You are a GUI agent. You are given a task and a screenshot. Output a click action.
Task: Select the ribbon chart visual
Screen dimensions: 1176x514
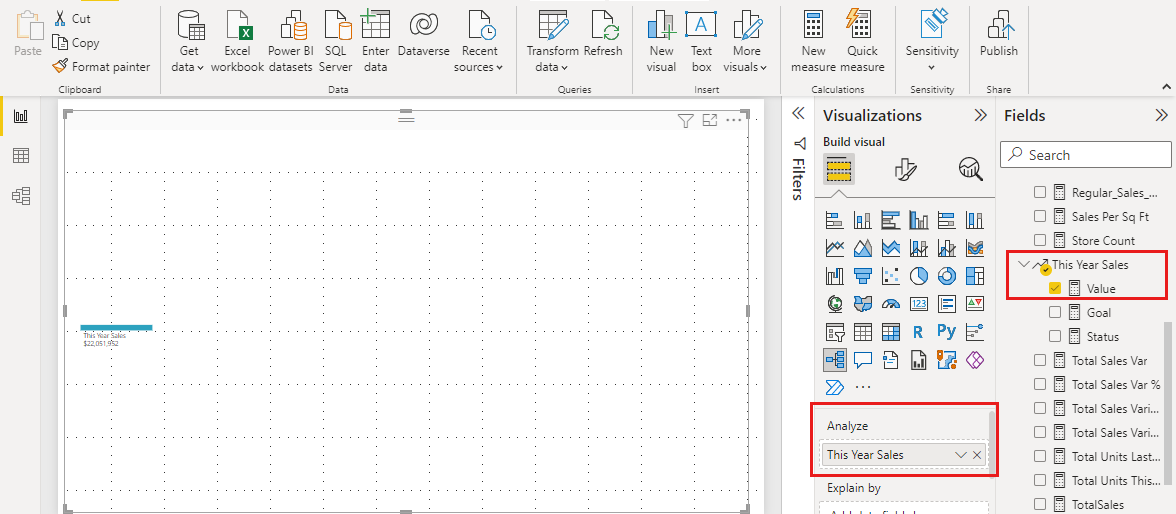(x=975, y=248)
